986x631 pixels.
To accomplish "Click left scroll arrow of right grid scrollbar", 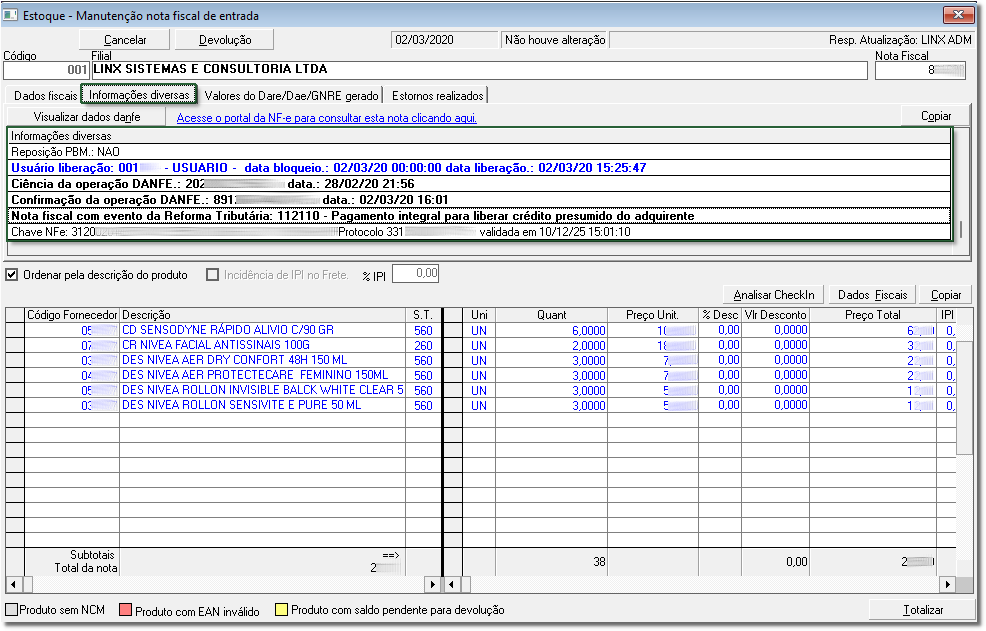I will click(x=451, y=584).
